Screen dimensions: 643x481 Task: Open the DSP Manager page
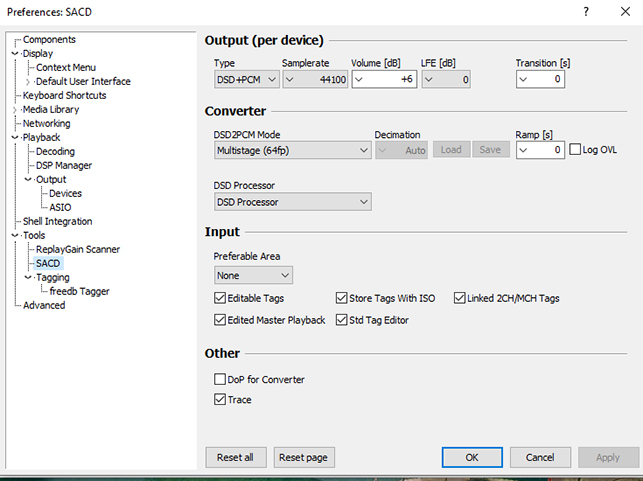click(x=64, y=165)
